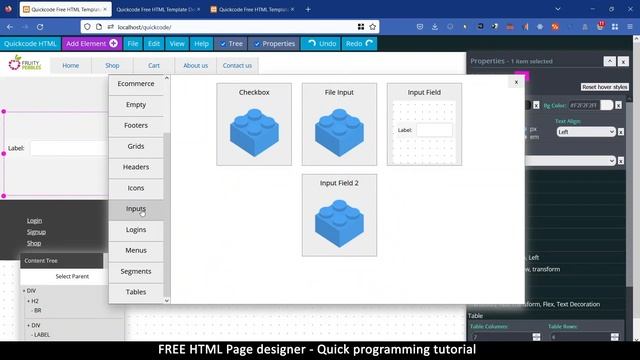Toggle the Properties panel checkbox
Image resolution: width=640 pixels, height=360 pixels.
pos(257,44)
